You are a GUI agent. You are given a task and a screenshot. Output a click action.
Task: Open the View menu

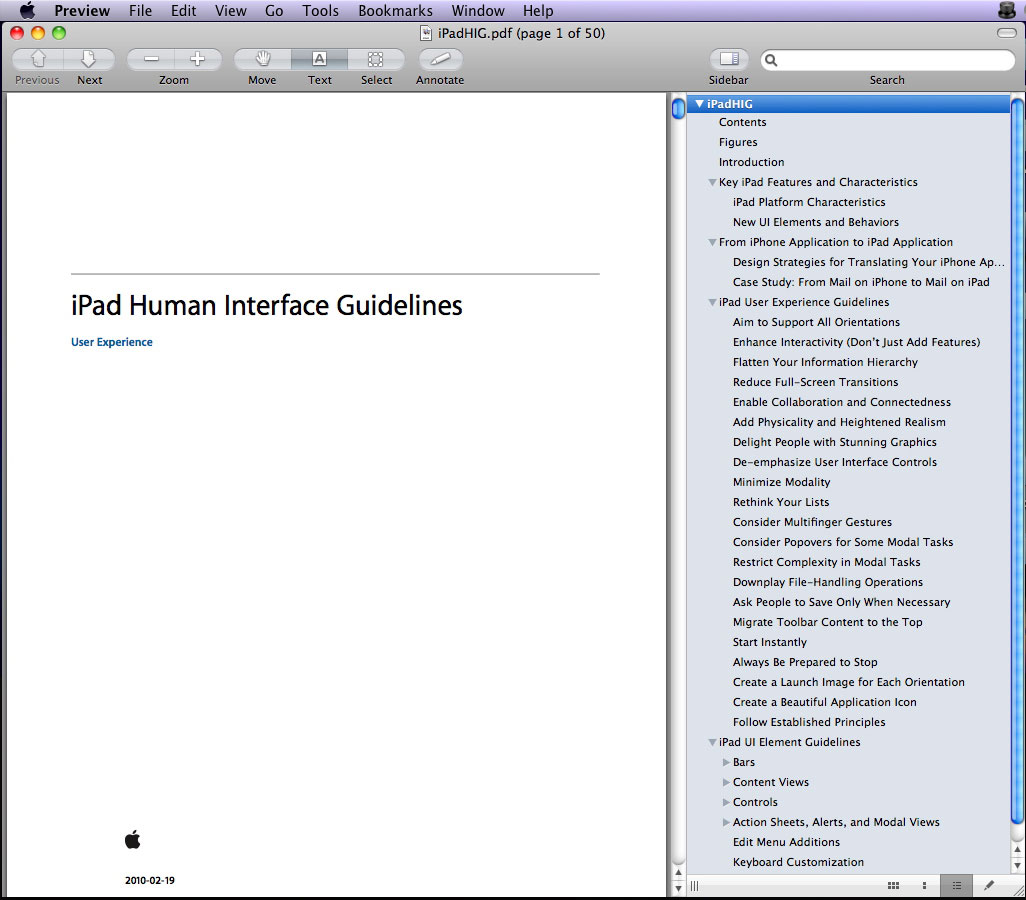(x=231, y=10)
